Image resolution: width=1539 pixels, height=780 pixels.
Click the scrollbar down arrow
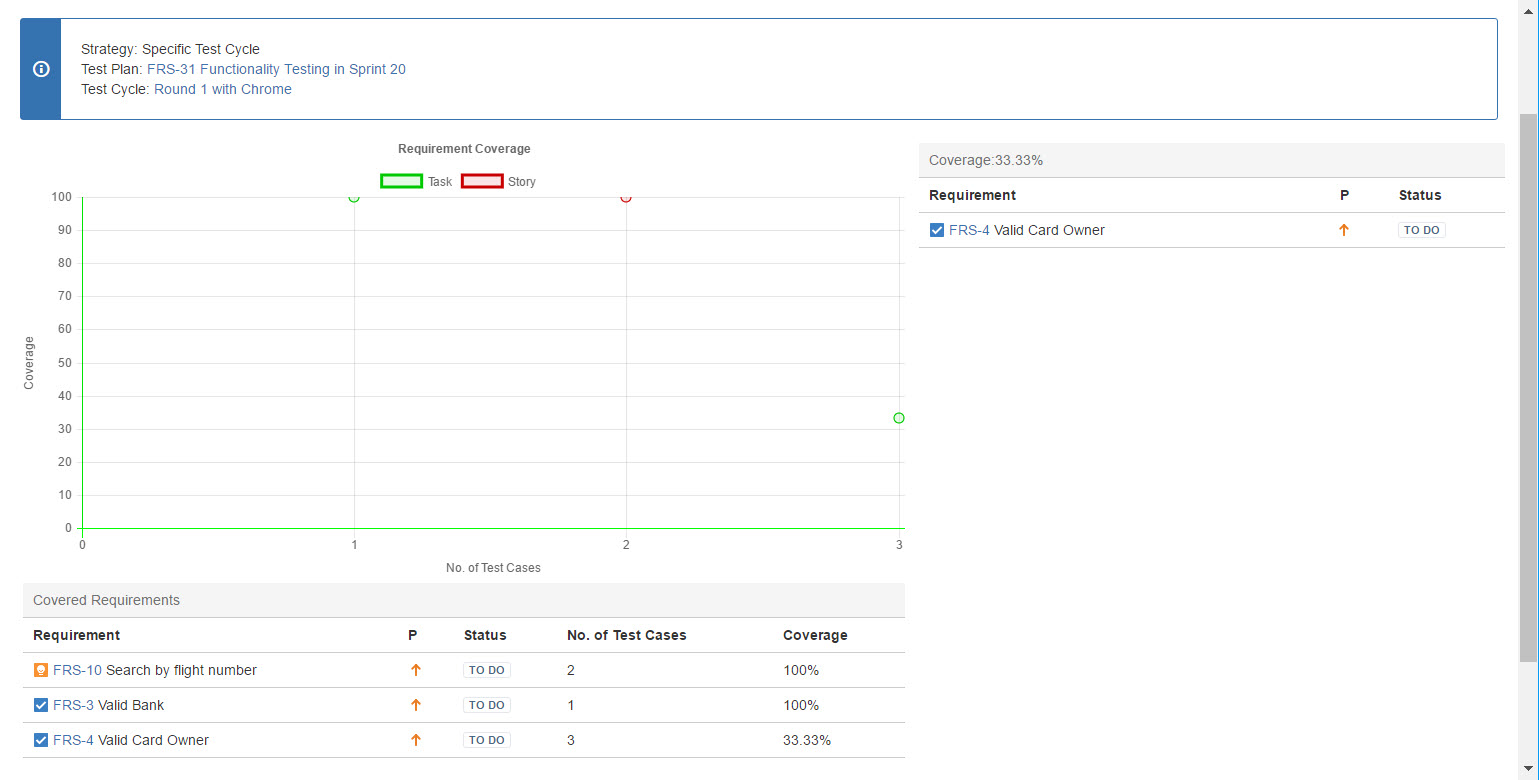tap(1528, 771)
